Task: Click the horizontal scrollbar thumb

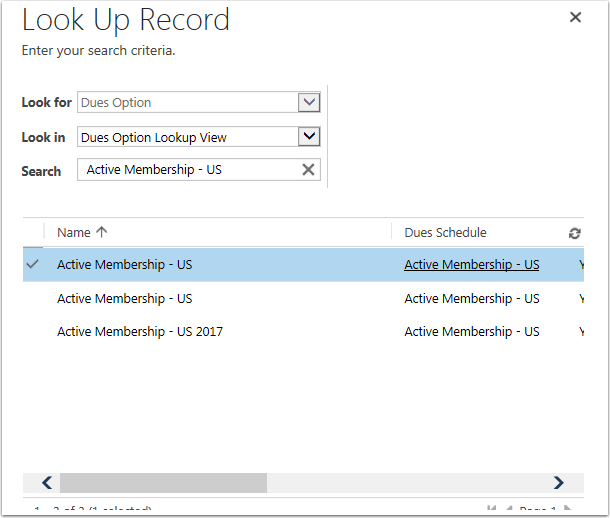Action: [163, 483]
